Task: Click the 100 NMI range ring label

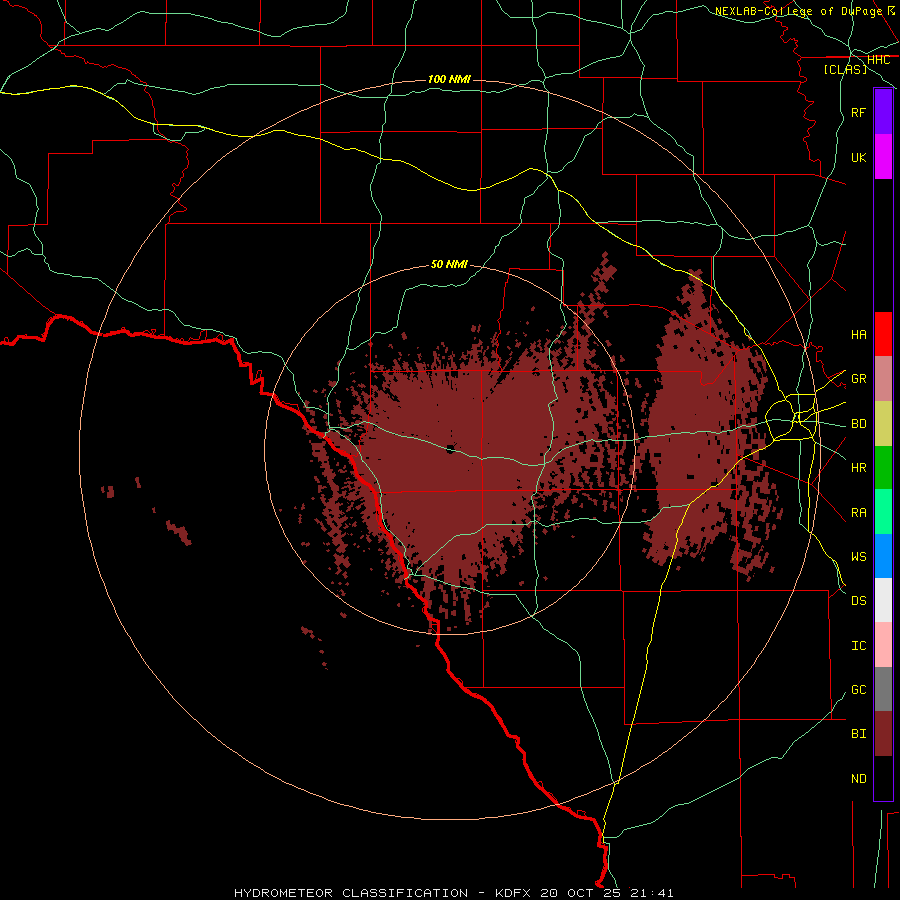Action: tap(449, 79)
